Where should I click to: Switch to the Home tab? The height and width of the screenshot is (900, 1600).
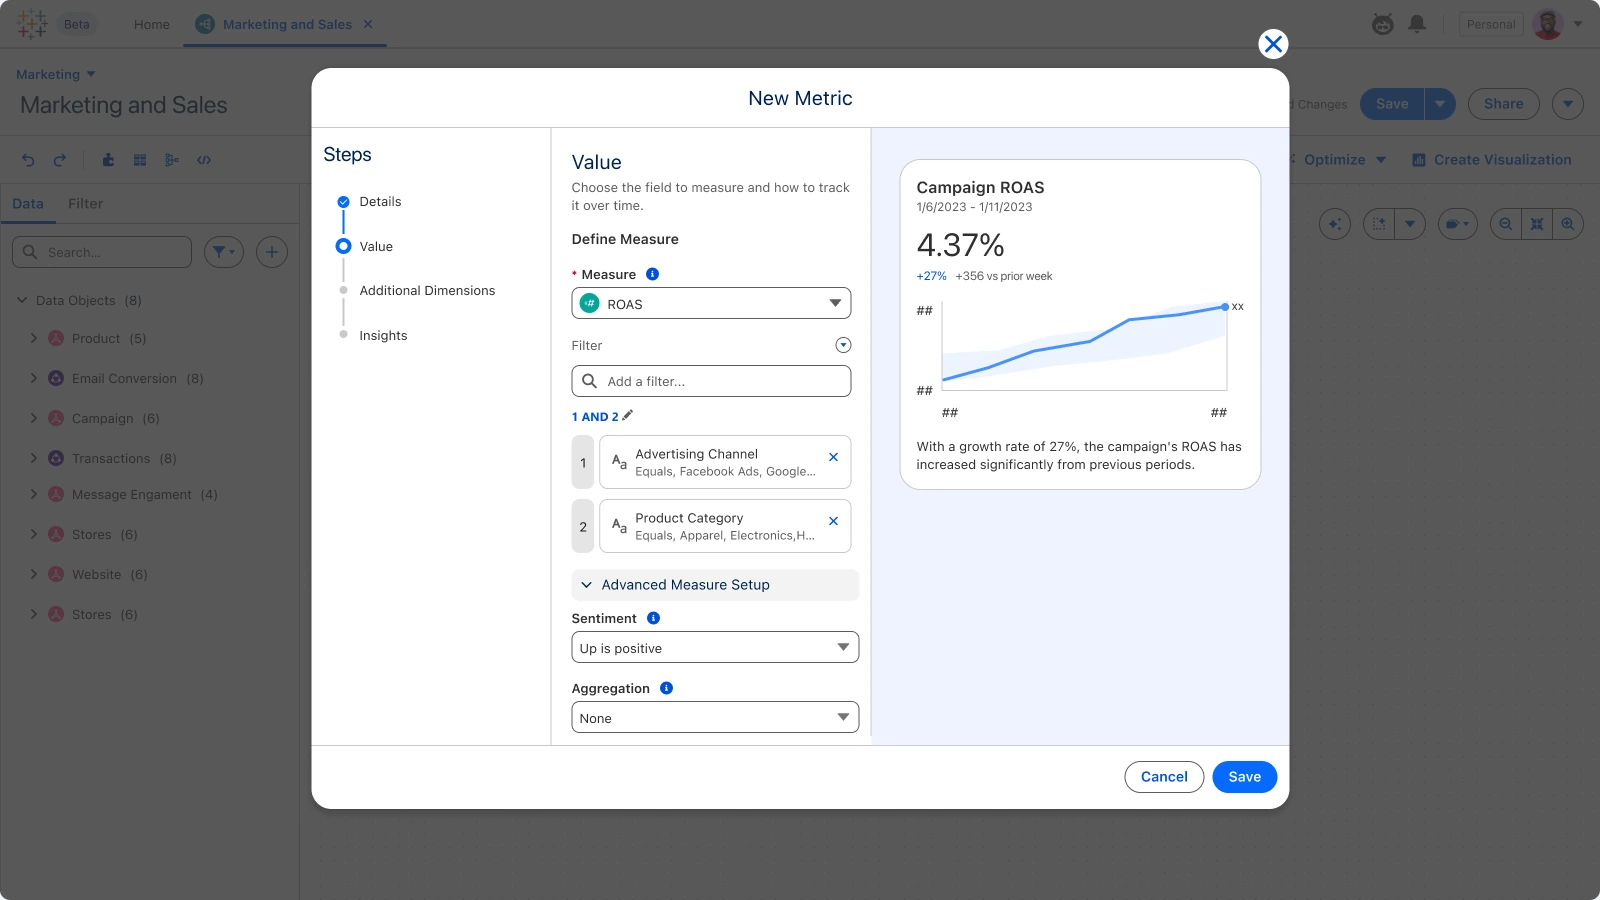(152, 24)
